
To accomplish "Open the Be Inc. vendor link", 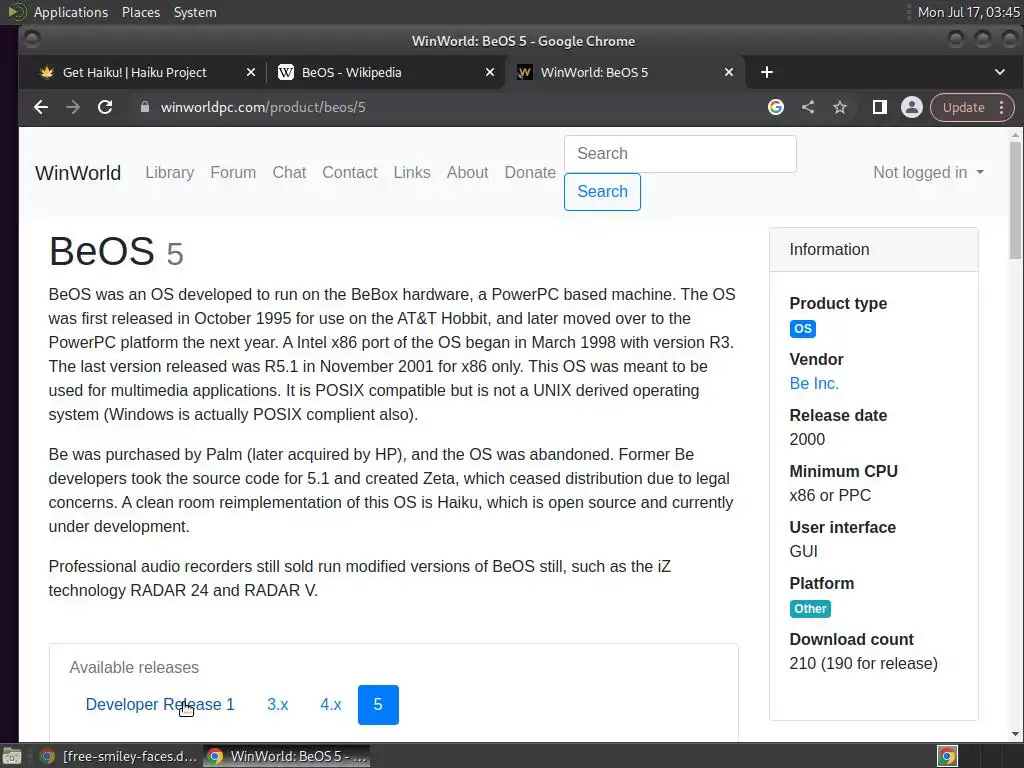I will point(814,383).
